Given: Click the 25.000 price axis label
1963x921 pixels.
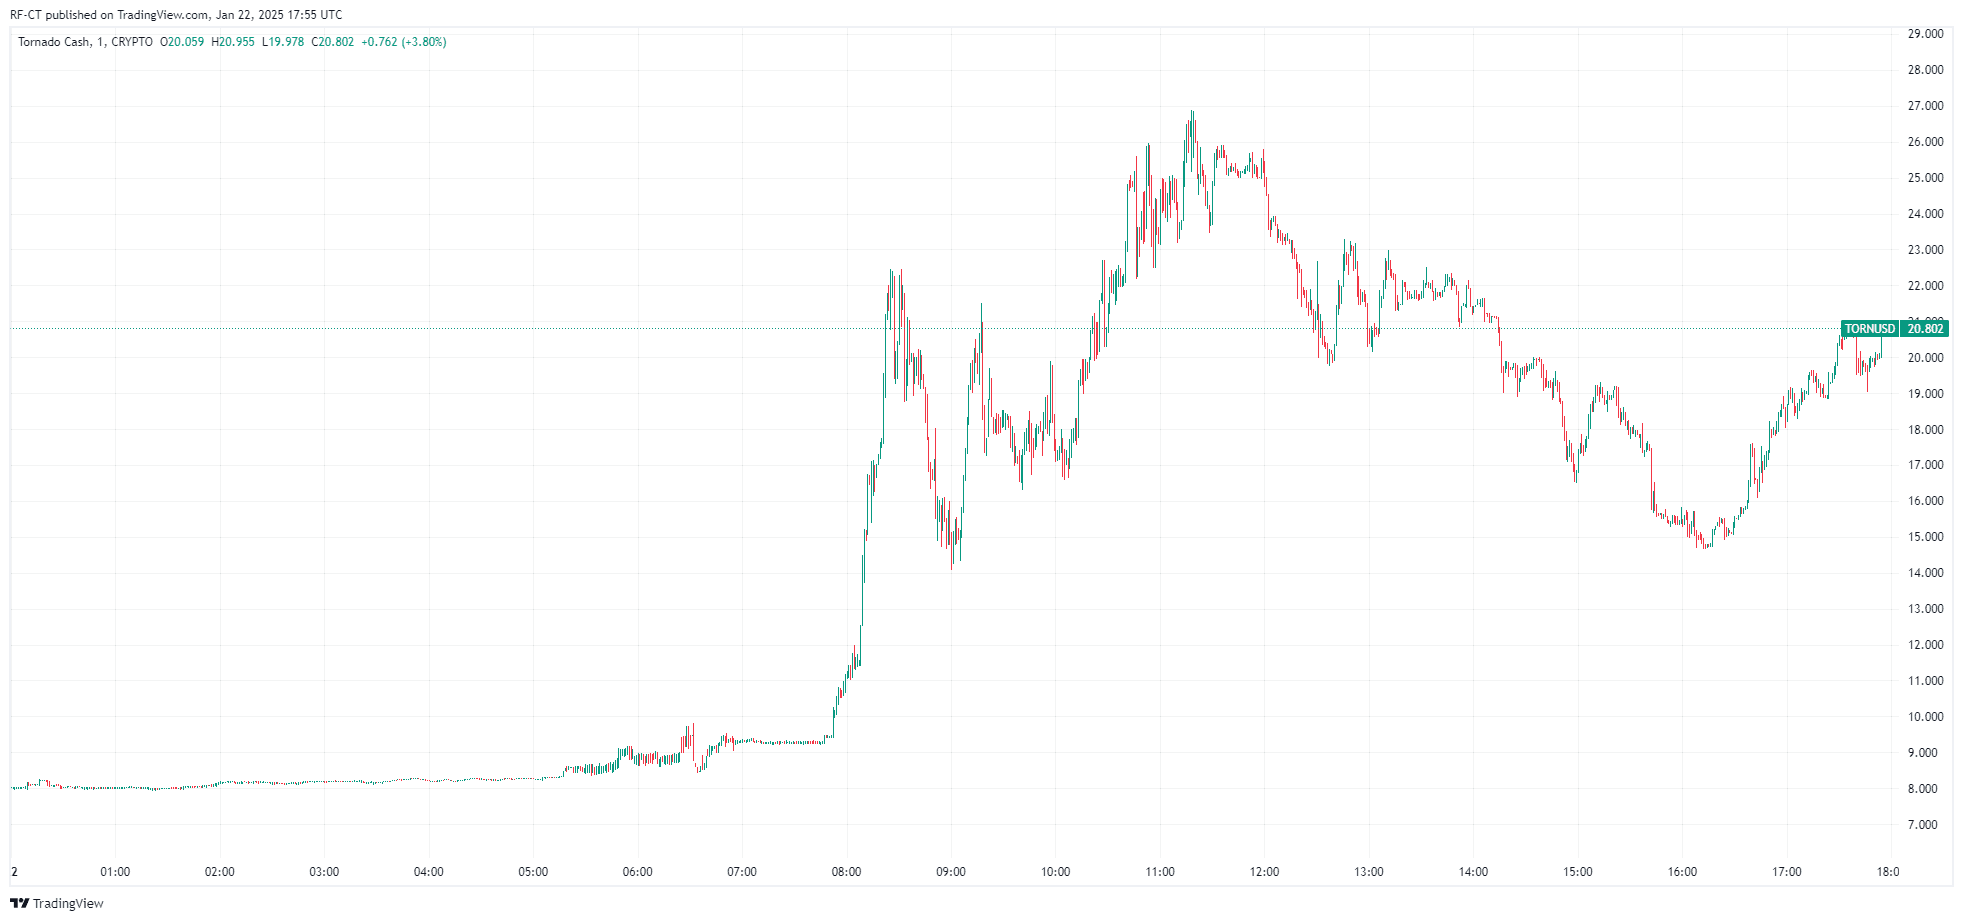Looking at the screenshot, I should (1925, 178).
